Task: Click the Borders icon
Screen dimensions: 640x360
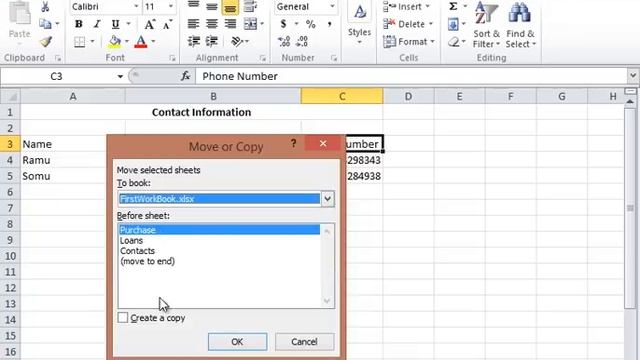Action: [x=80, y=42]
